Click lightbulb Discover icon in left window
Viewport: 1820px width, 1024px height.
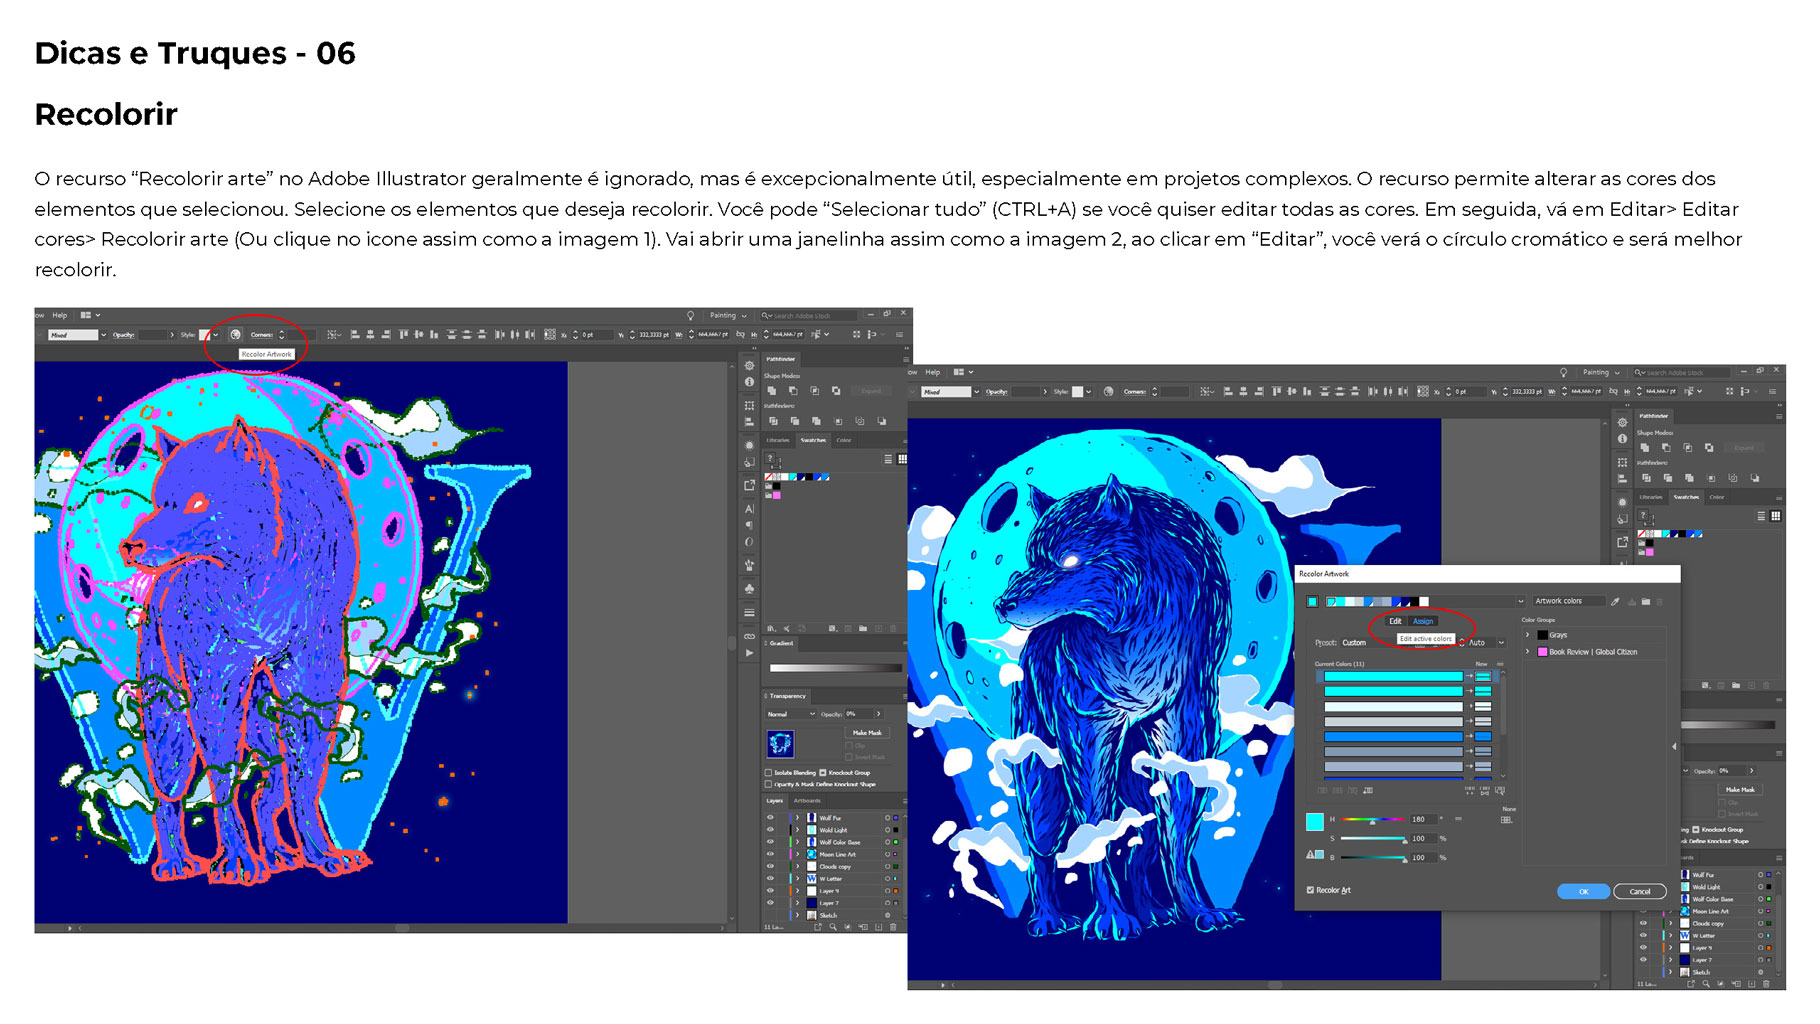click(690, 315)
